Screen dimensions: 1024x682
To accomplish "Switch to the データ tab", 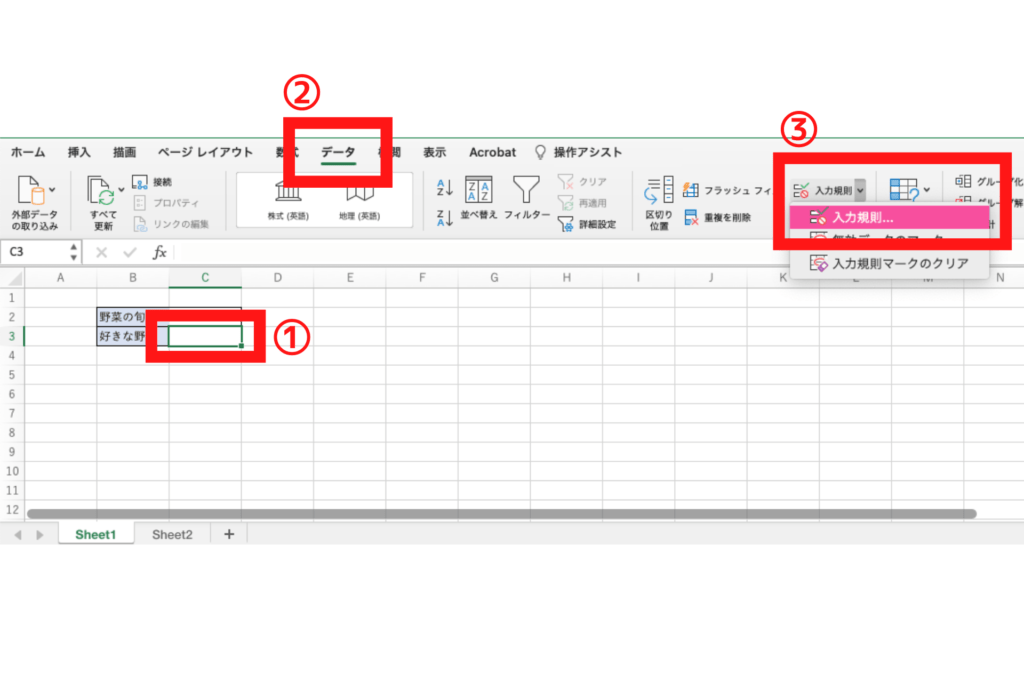I will (x=338, y=152).
